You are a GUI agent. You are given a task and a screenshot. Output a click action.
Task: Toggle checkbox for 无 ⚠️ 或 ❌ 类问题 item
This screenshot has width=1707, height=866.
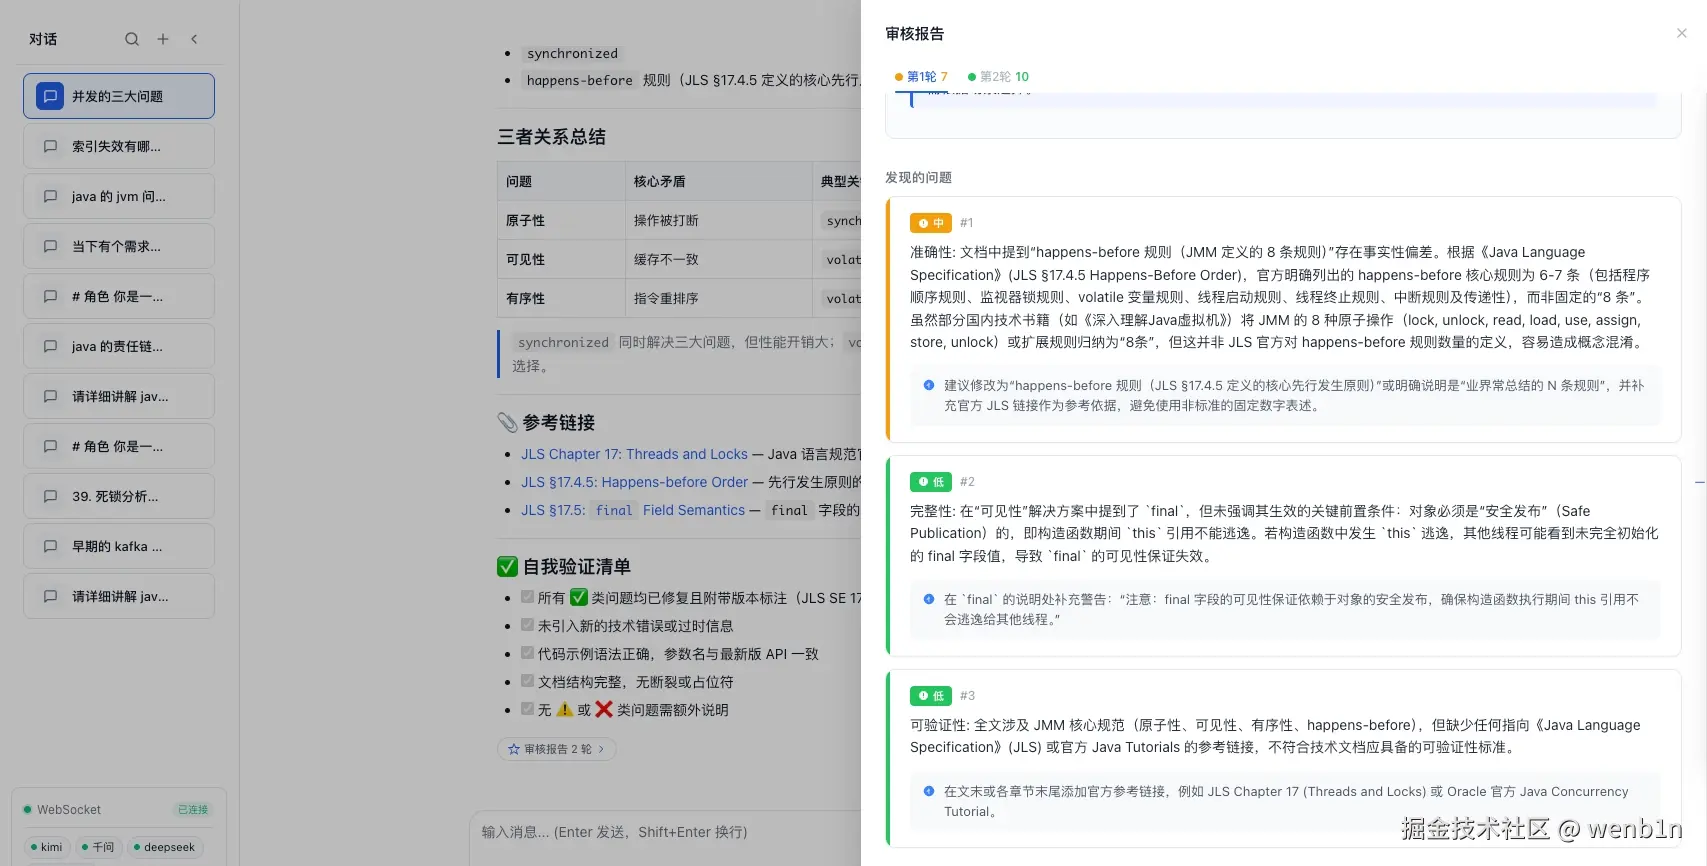tap(527, 709)
